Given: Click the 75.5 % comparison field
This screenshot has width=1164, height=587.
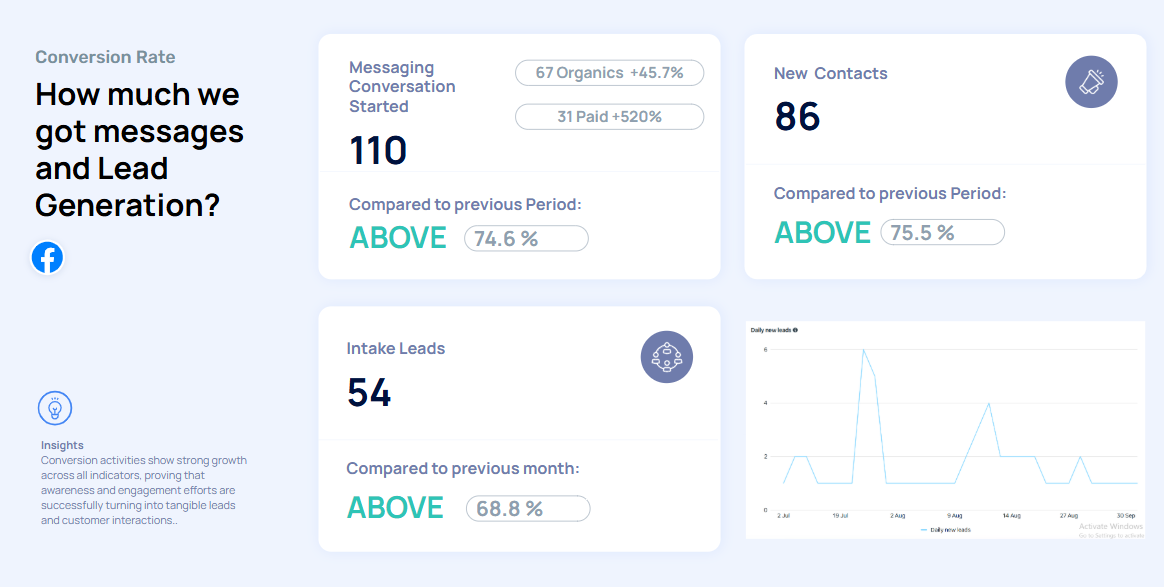Looking at the screenshot, I should 942,233.
